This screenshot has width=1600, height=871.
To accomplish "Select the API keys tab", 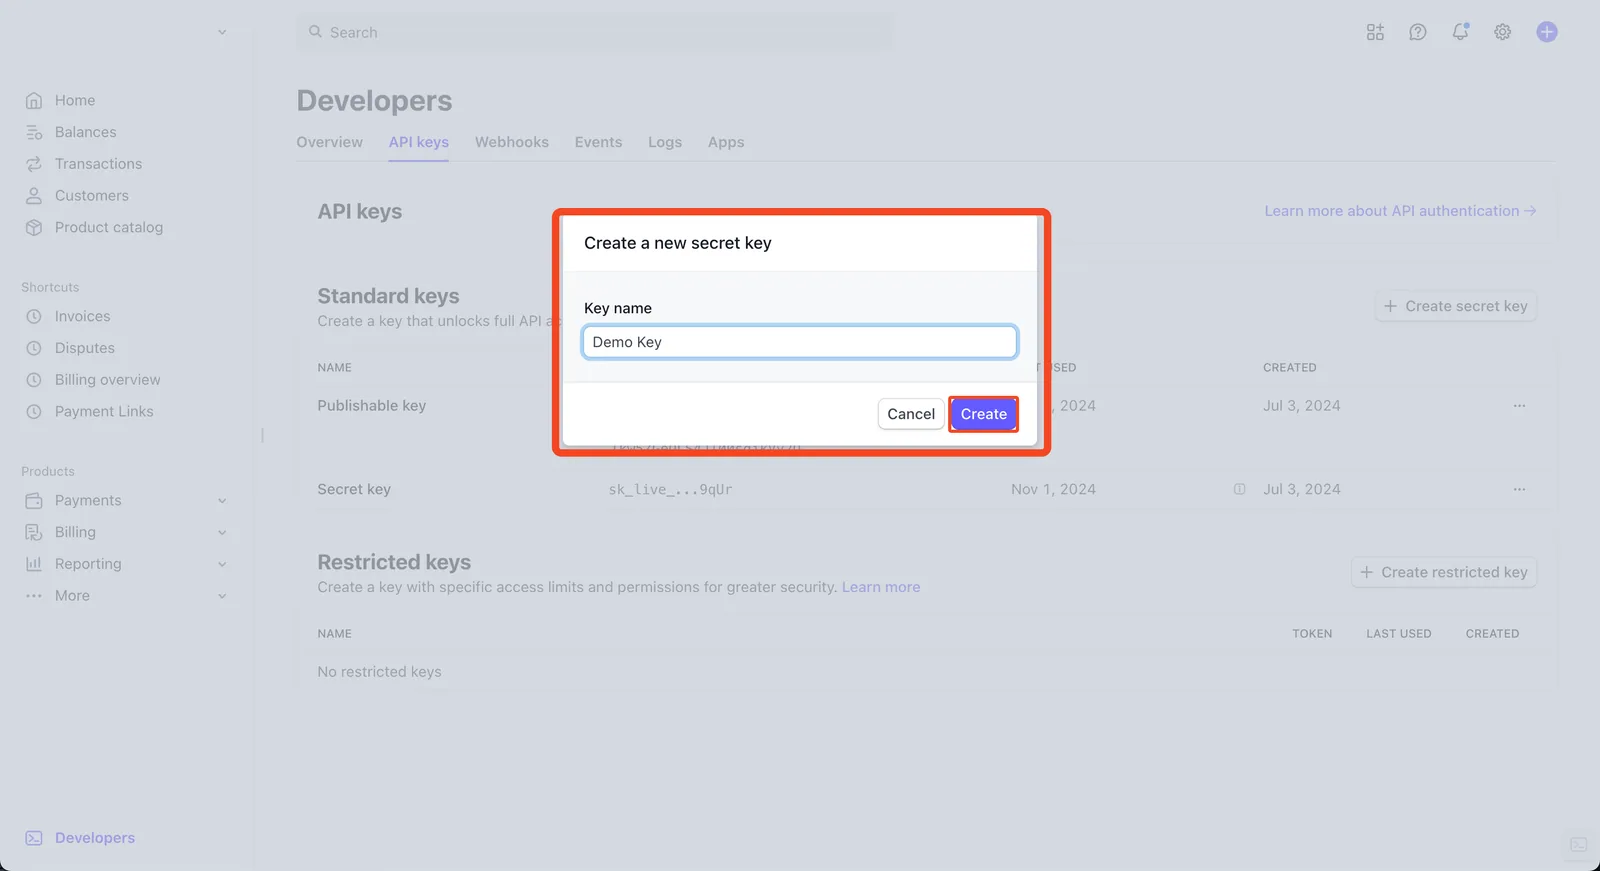I will pos(419,142).
